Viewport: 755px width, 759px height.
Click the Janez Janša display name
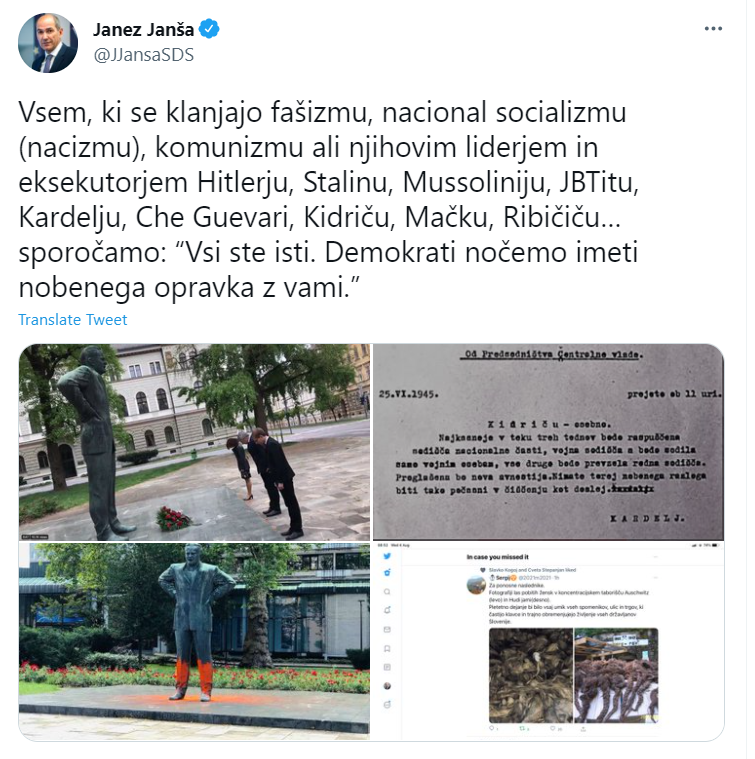143,30
